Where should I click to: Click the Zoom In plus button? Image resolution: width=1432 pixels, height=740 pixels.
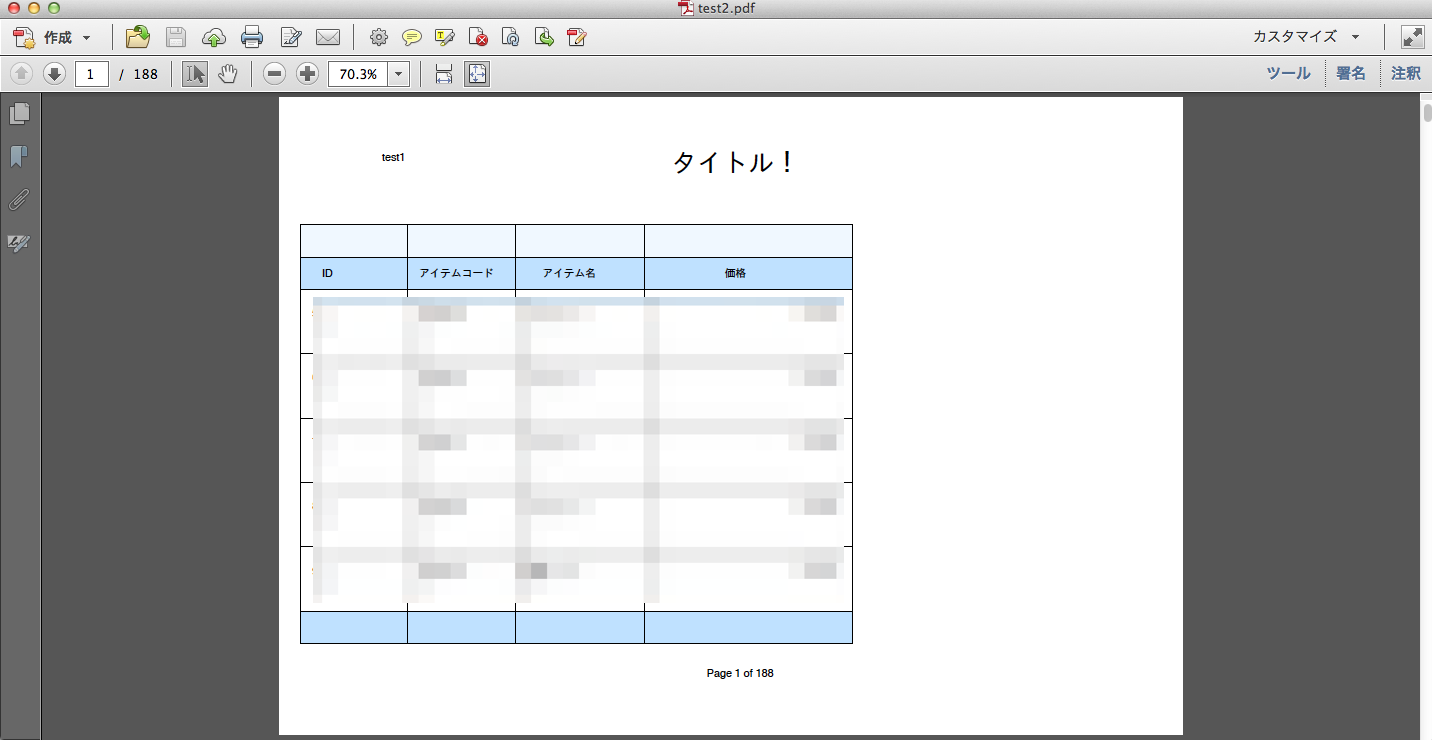tap(308, 74)
